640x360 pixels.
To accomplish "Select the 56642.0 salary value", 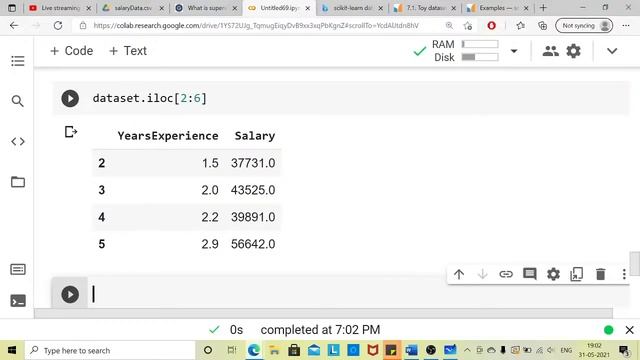I will (x=253, y=244).
